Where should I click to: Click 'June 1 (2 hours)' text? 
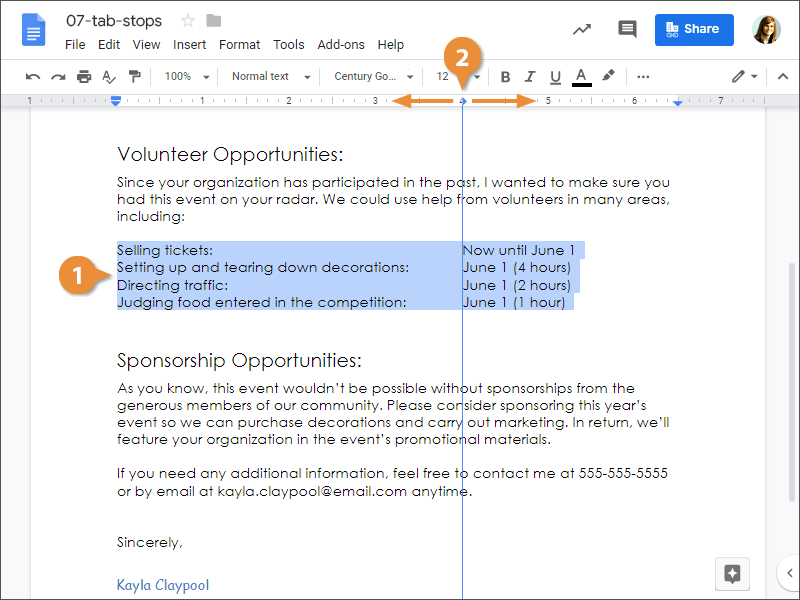516,285
